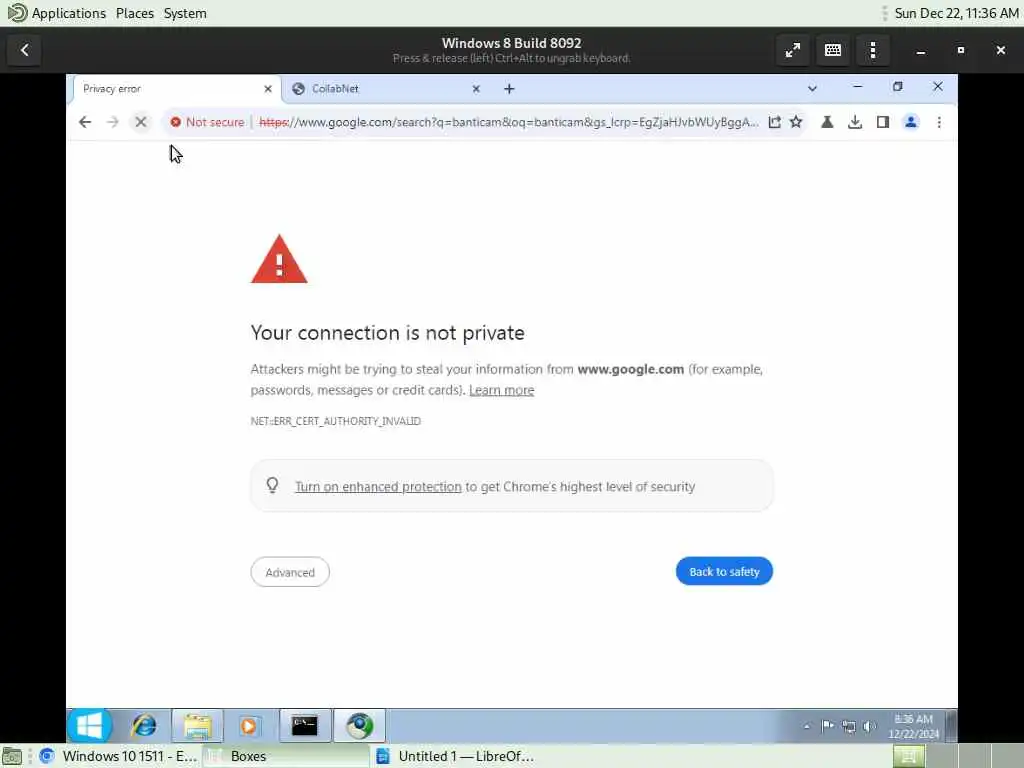The image size is (1024, 768).
Task: Switch to Untitled 1 LibreOffice window
Action: click(455, 756)
